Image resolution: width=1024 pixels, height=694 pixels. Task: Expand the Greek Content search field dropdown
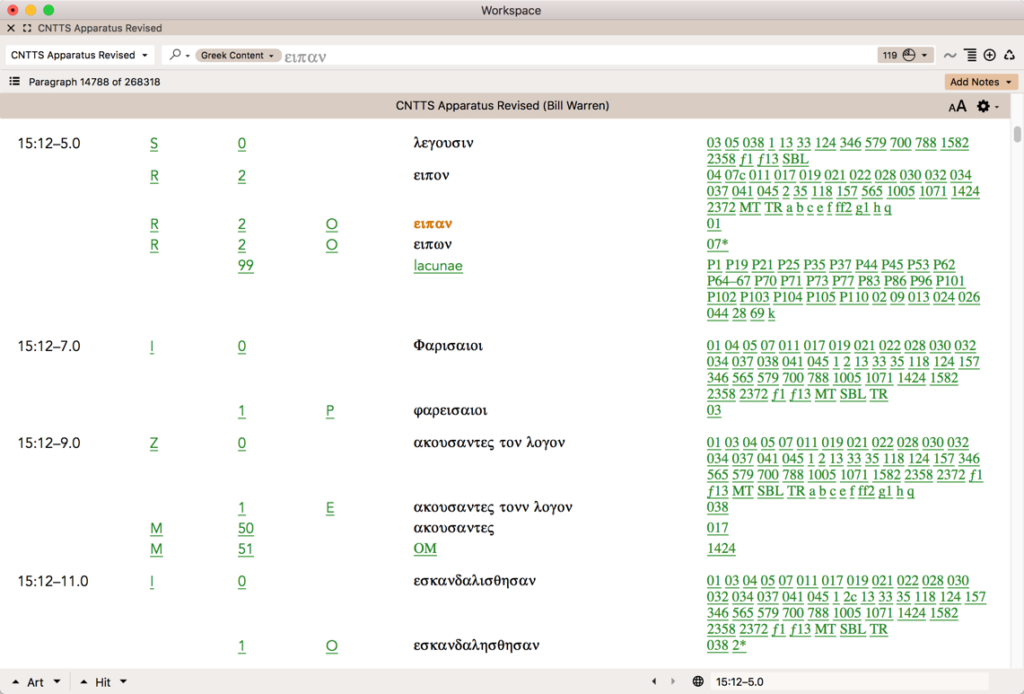tap(238, 55)
